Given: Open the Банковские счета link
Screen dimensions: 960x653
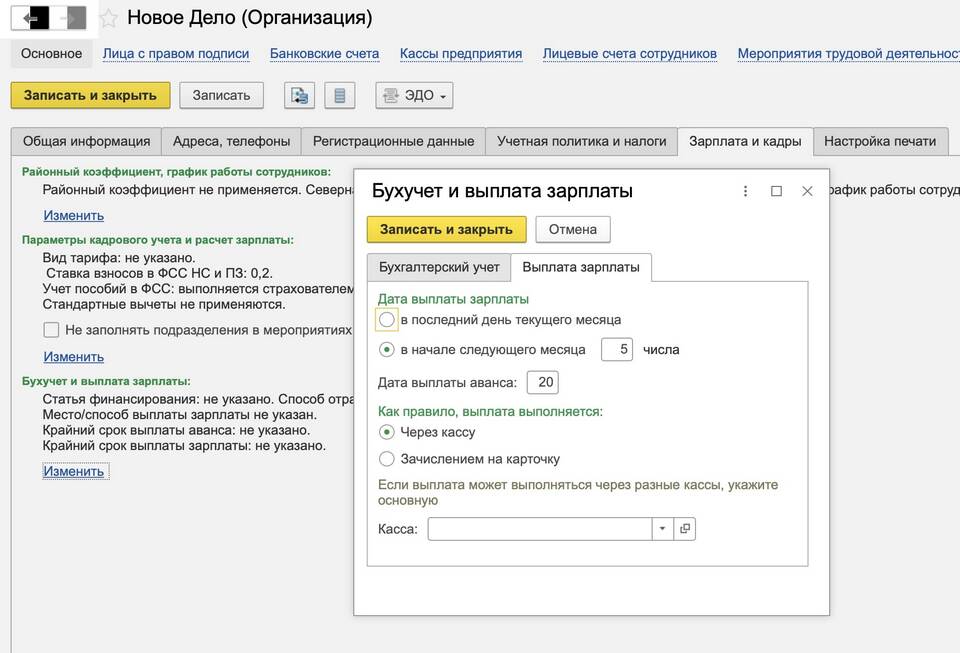Looking at the screenshot, I should (324, 53).
